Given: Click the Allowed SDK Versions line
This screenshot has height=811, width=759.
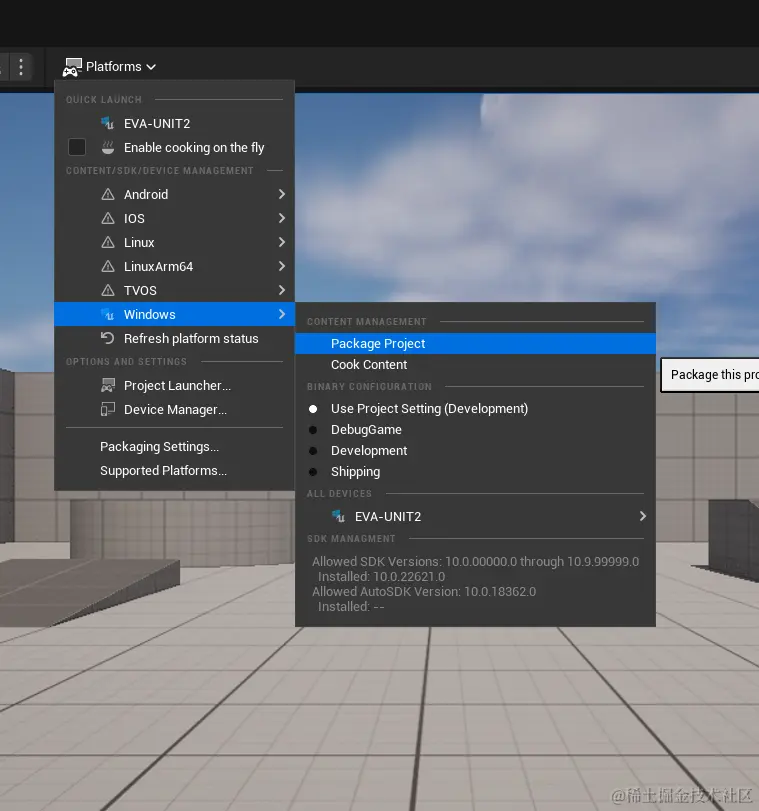Looking at the screenshot, I should [475, 562].
